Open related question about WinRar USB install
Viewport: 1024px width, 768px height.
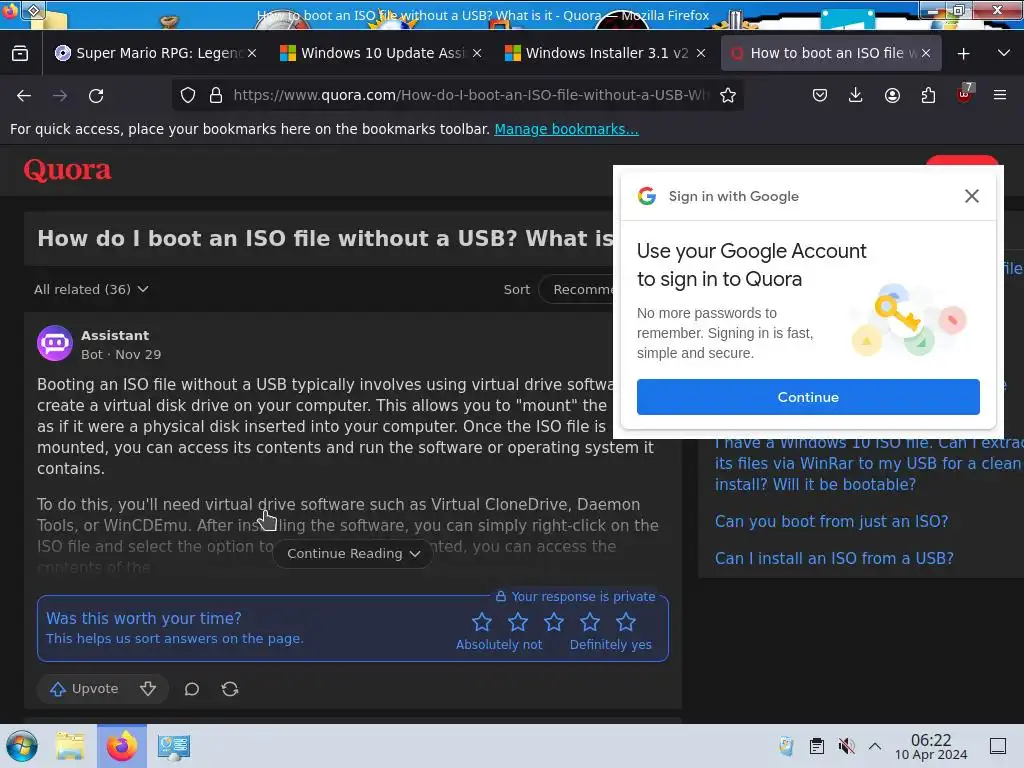point(869,464)
